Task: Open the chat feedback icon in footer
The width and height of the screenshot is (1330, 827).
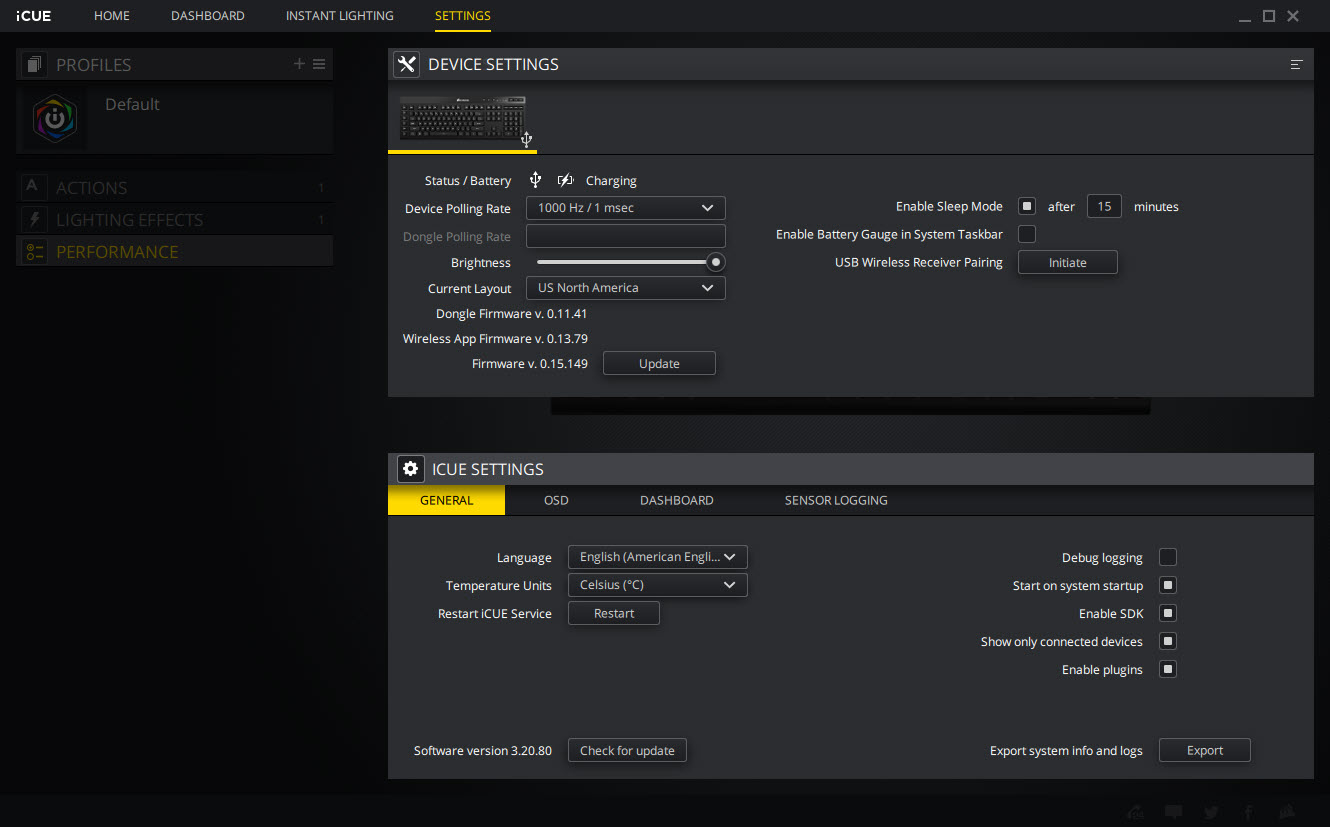Action: [x=1174, y=812]
